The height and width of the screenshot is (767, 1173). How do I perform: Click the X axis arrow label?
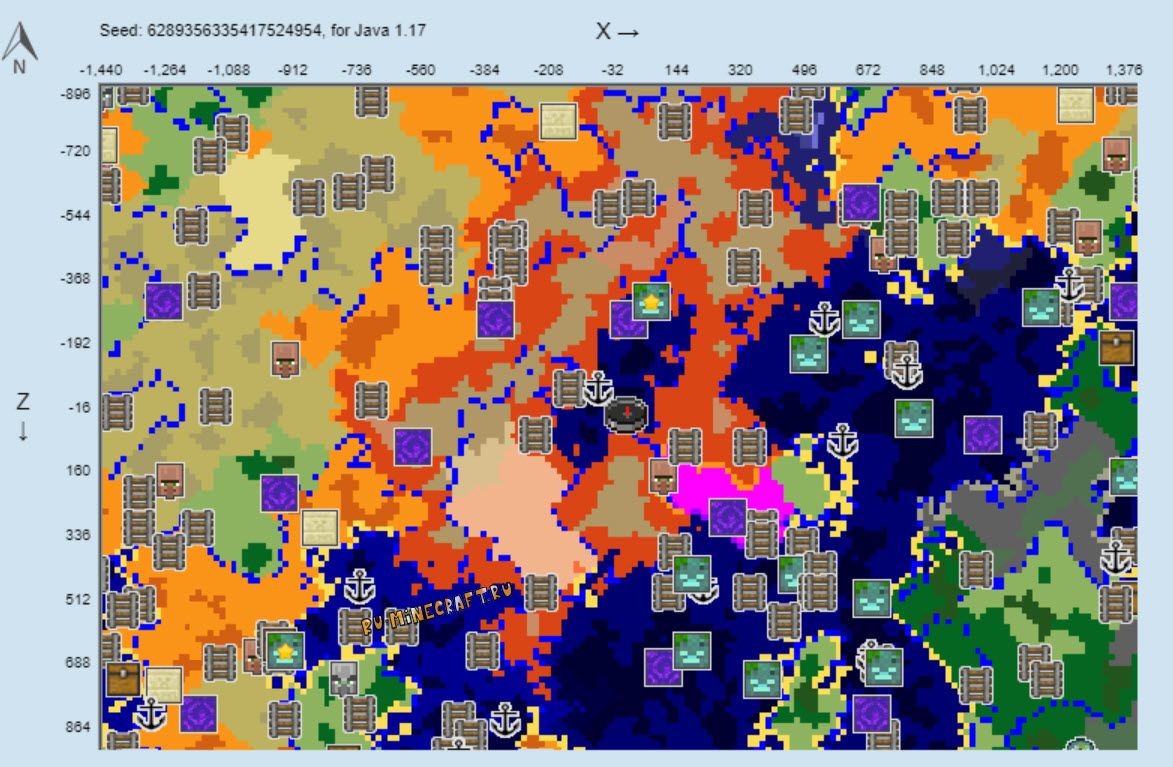pos(618,31)
